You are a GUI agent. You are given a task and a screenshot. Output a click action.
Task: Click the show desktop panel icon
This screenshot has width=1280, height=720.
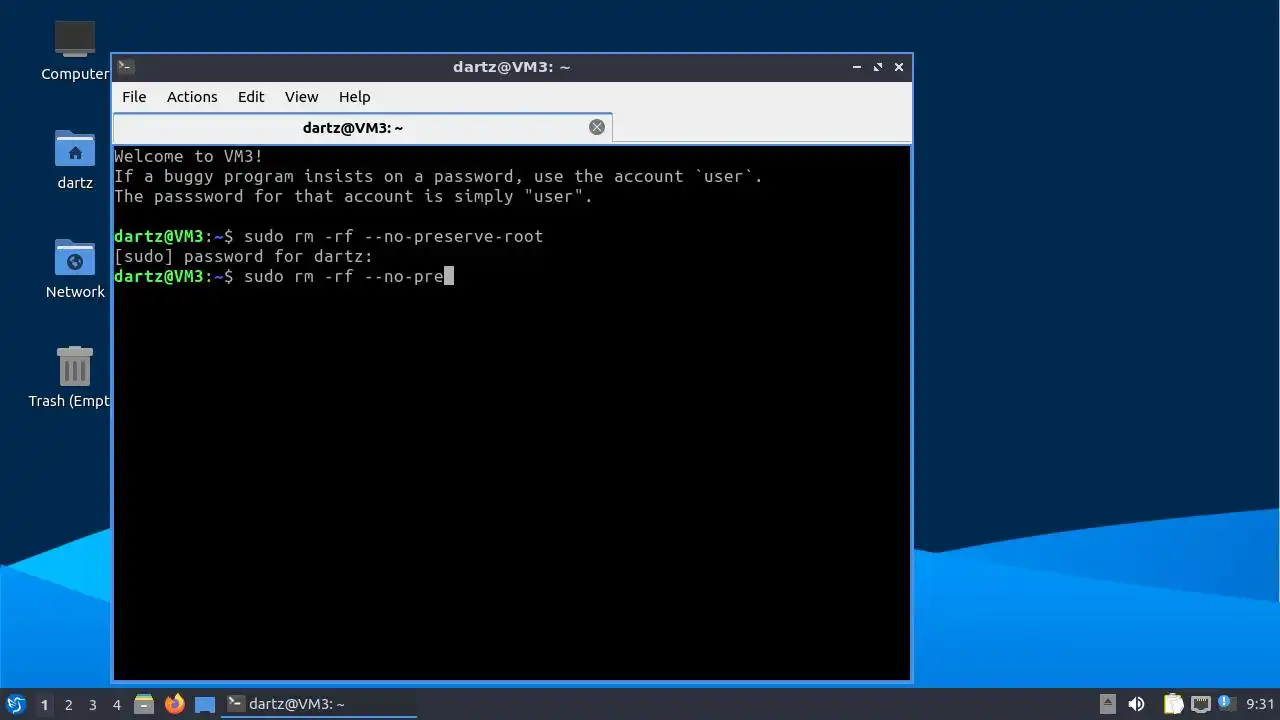205,704
